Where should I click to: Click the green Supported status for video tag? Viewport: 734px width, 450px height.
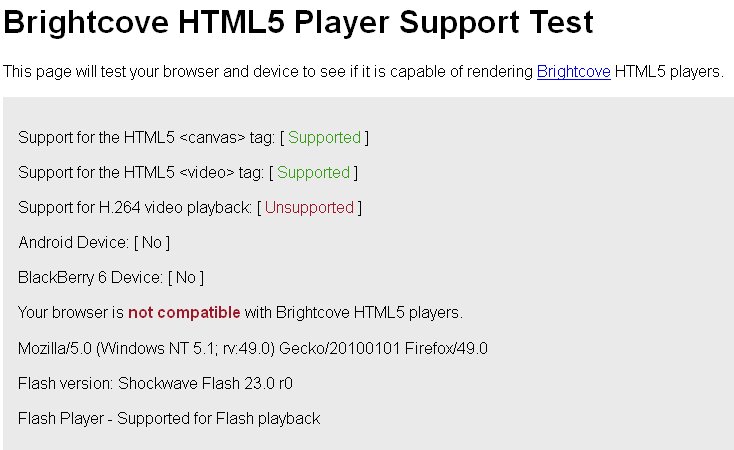[313, 173]
